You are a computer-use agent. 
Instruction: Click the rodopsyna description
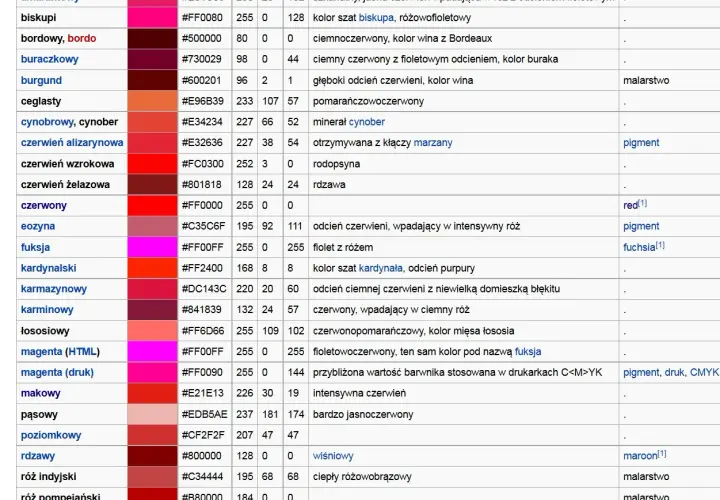point(336,164)
